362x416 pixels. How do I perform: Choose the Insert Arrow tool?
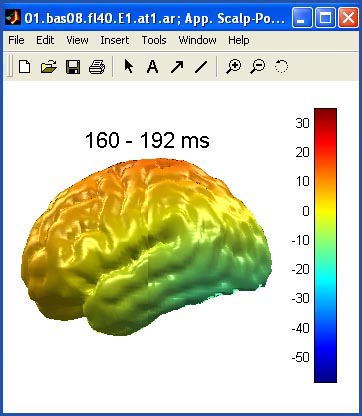(177, 66)
